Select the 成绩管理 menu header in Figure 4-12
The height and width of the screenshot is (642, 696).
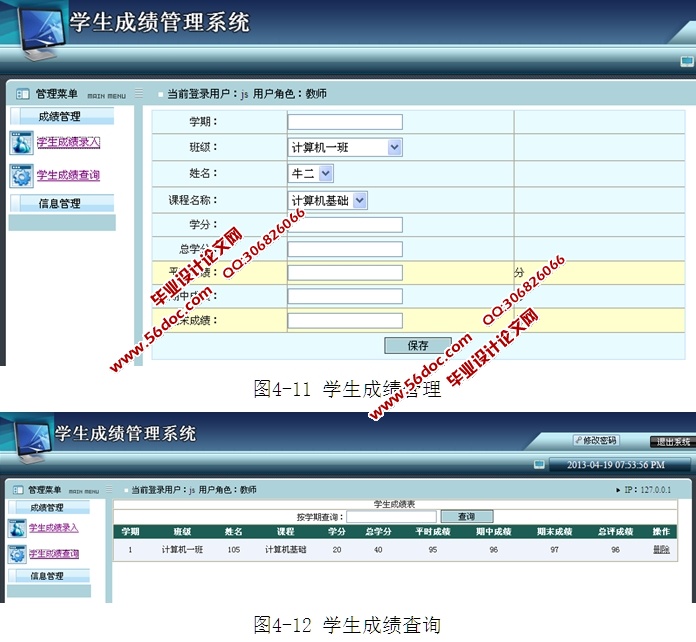coord(49,507)
